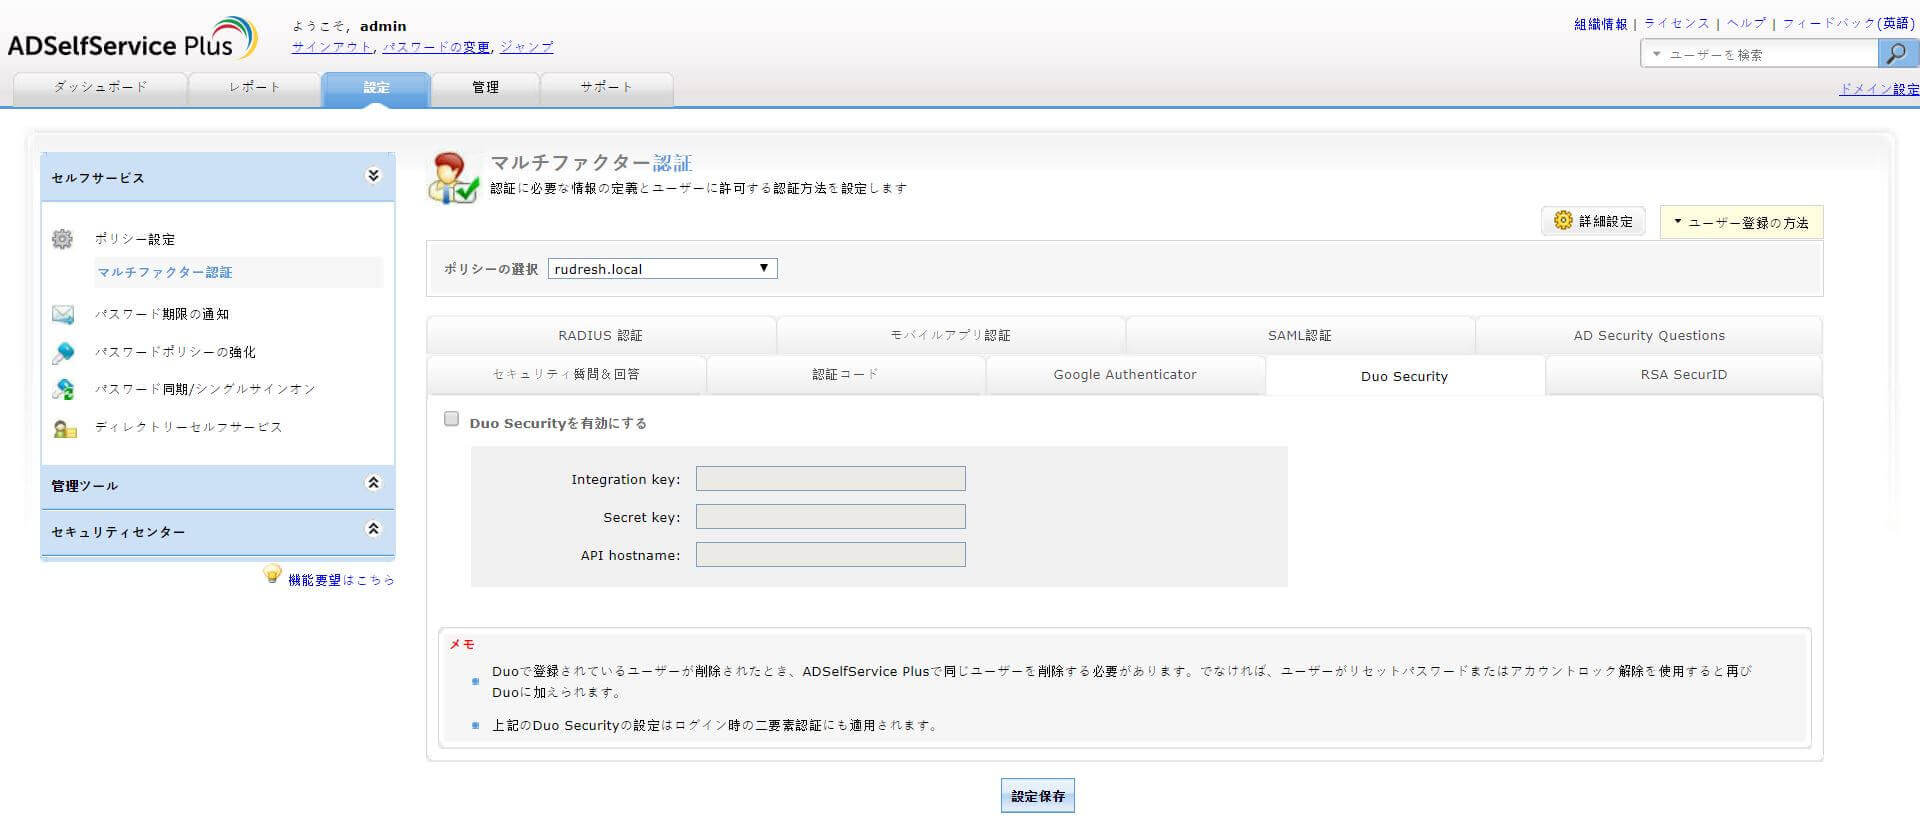This screenshot has height=832, width=1920.
Task: Switch to RSA SecurID tab
Action: pos(1684,375)
